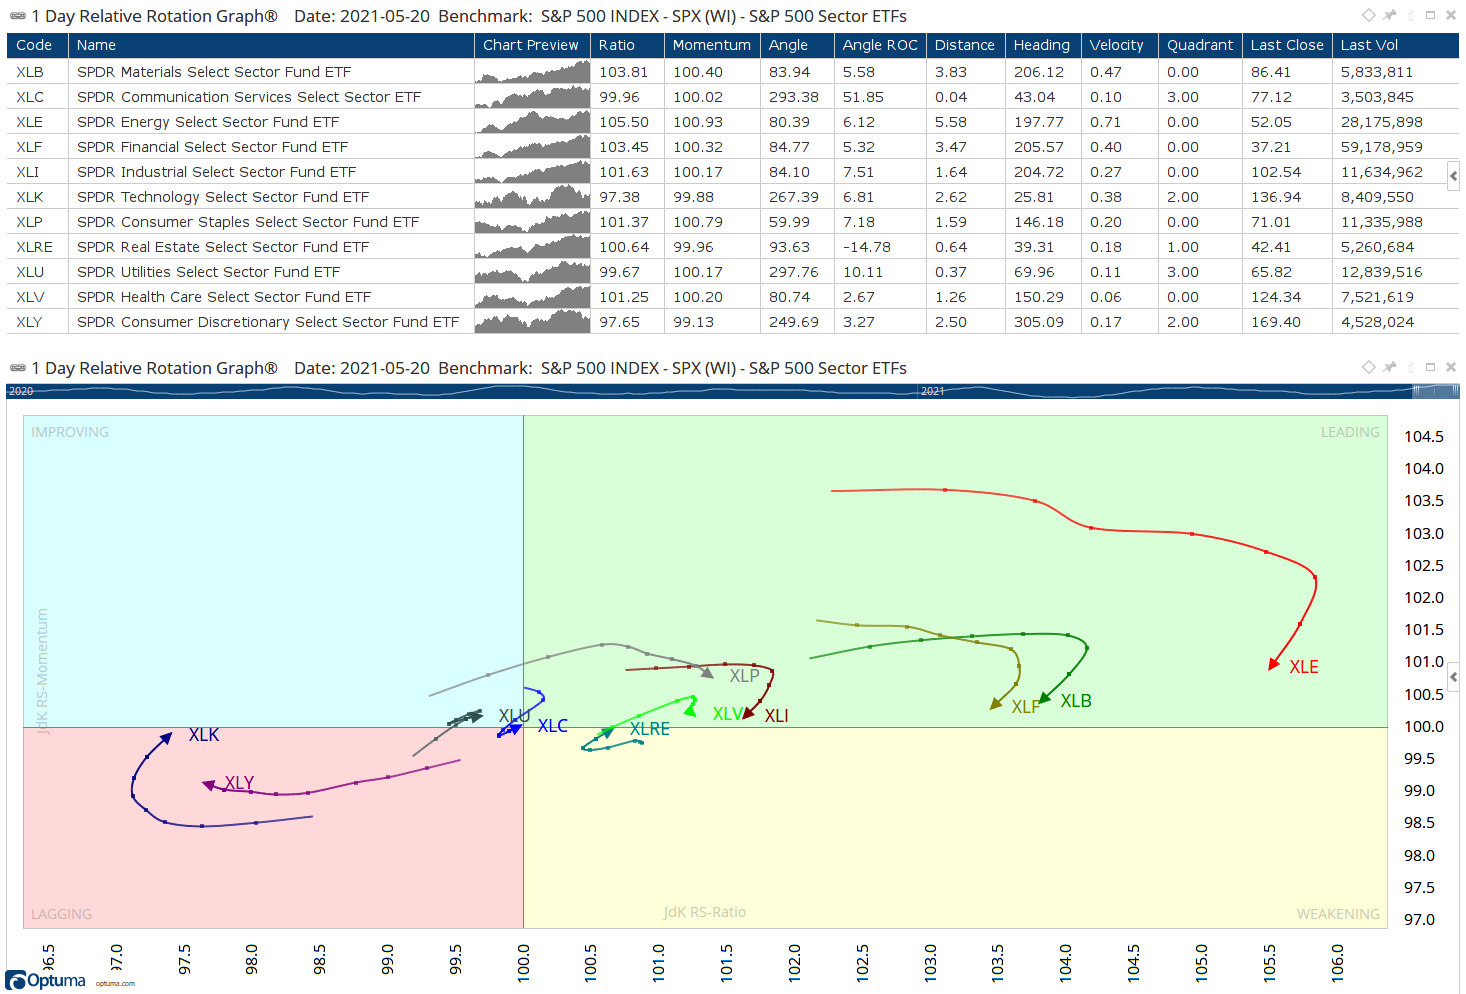Click the Angle ROC column header

coord(880,45)
